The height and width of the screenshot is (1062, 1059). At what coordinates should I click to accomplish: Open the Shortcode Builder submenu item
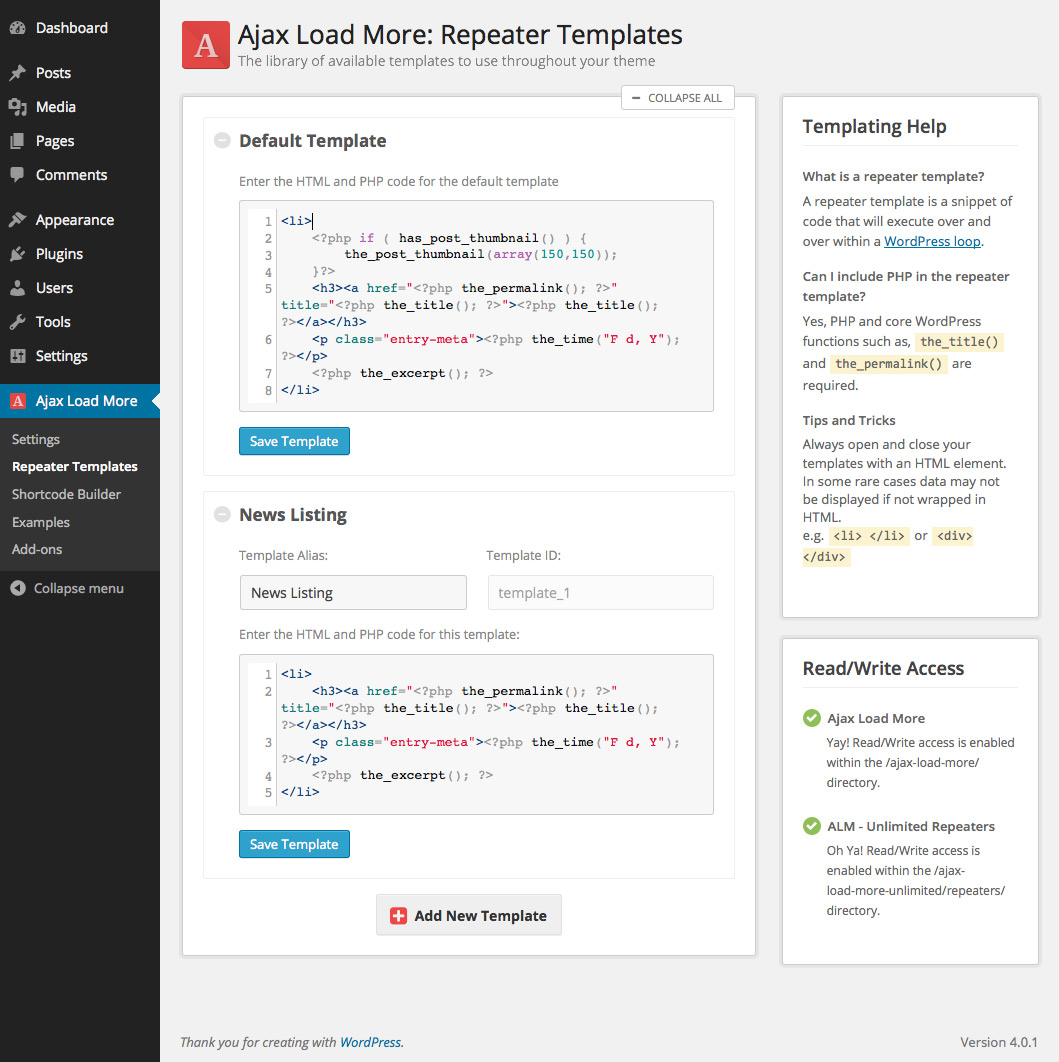[66, 494]
